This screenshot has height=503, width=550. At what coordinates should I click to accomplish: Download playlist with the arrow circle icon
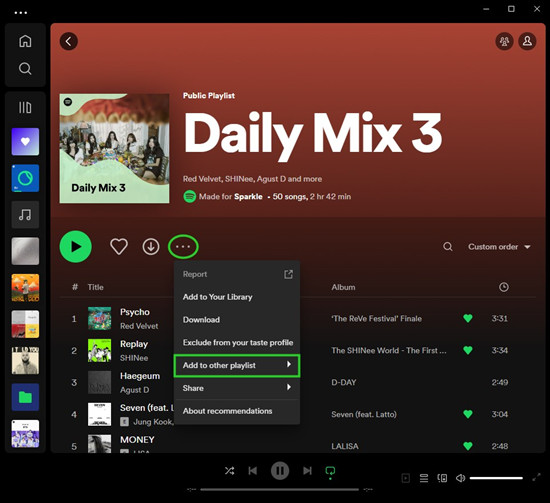[151, 247]
